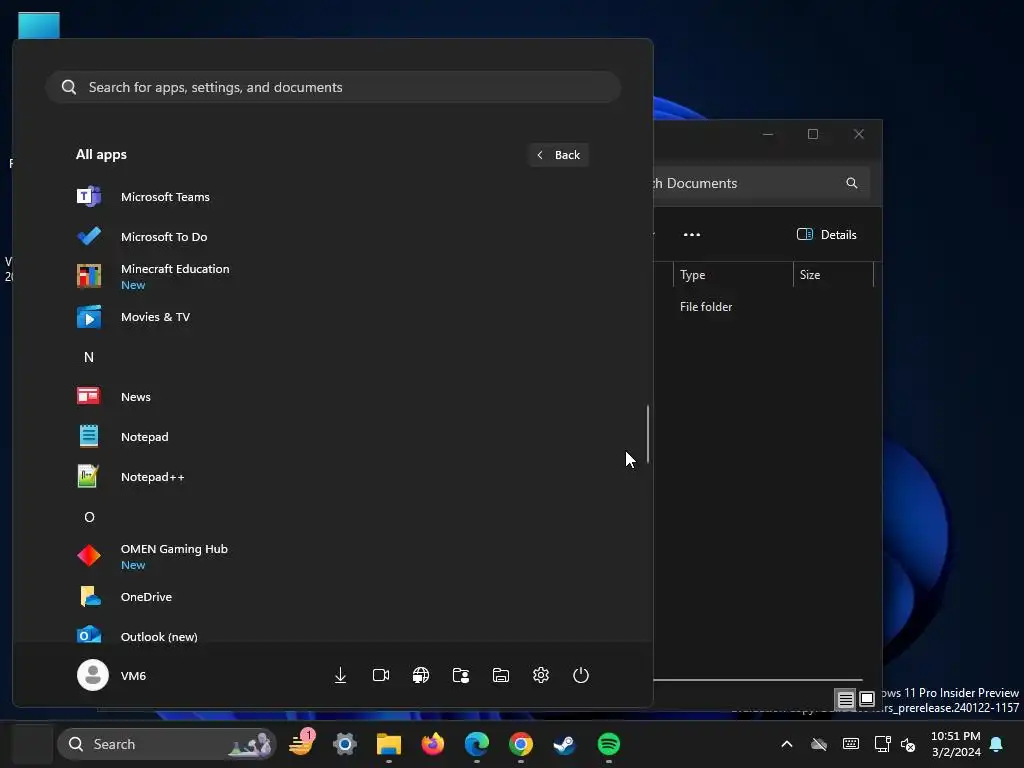The image size is (1024, 768).
Task: Jump to letter O index header
Action: click(89, 517)
